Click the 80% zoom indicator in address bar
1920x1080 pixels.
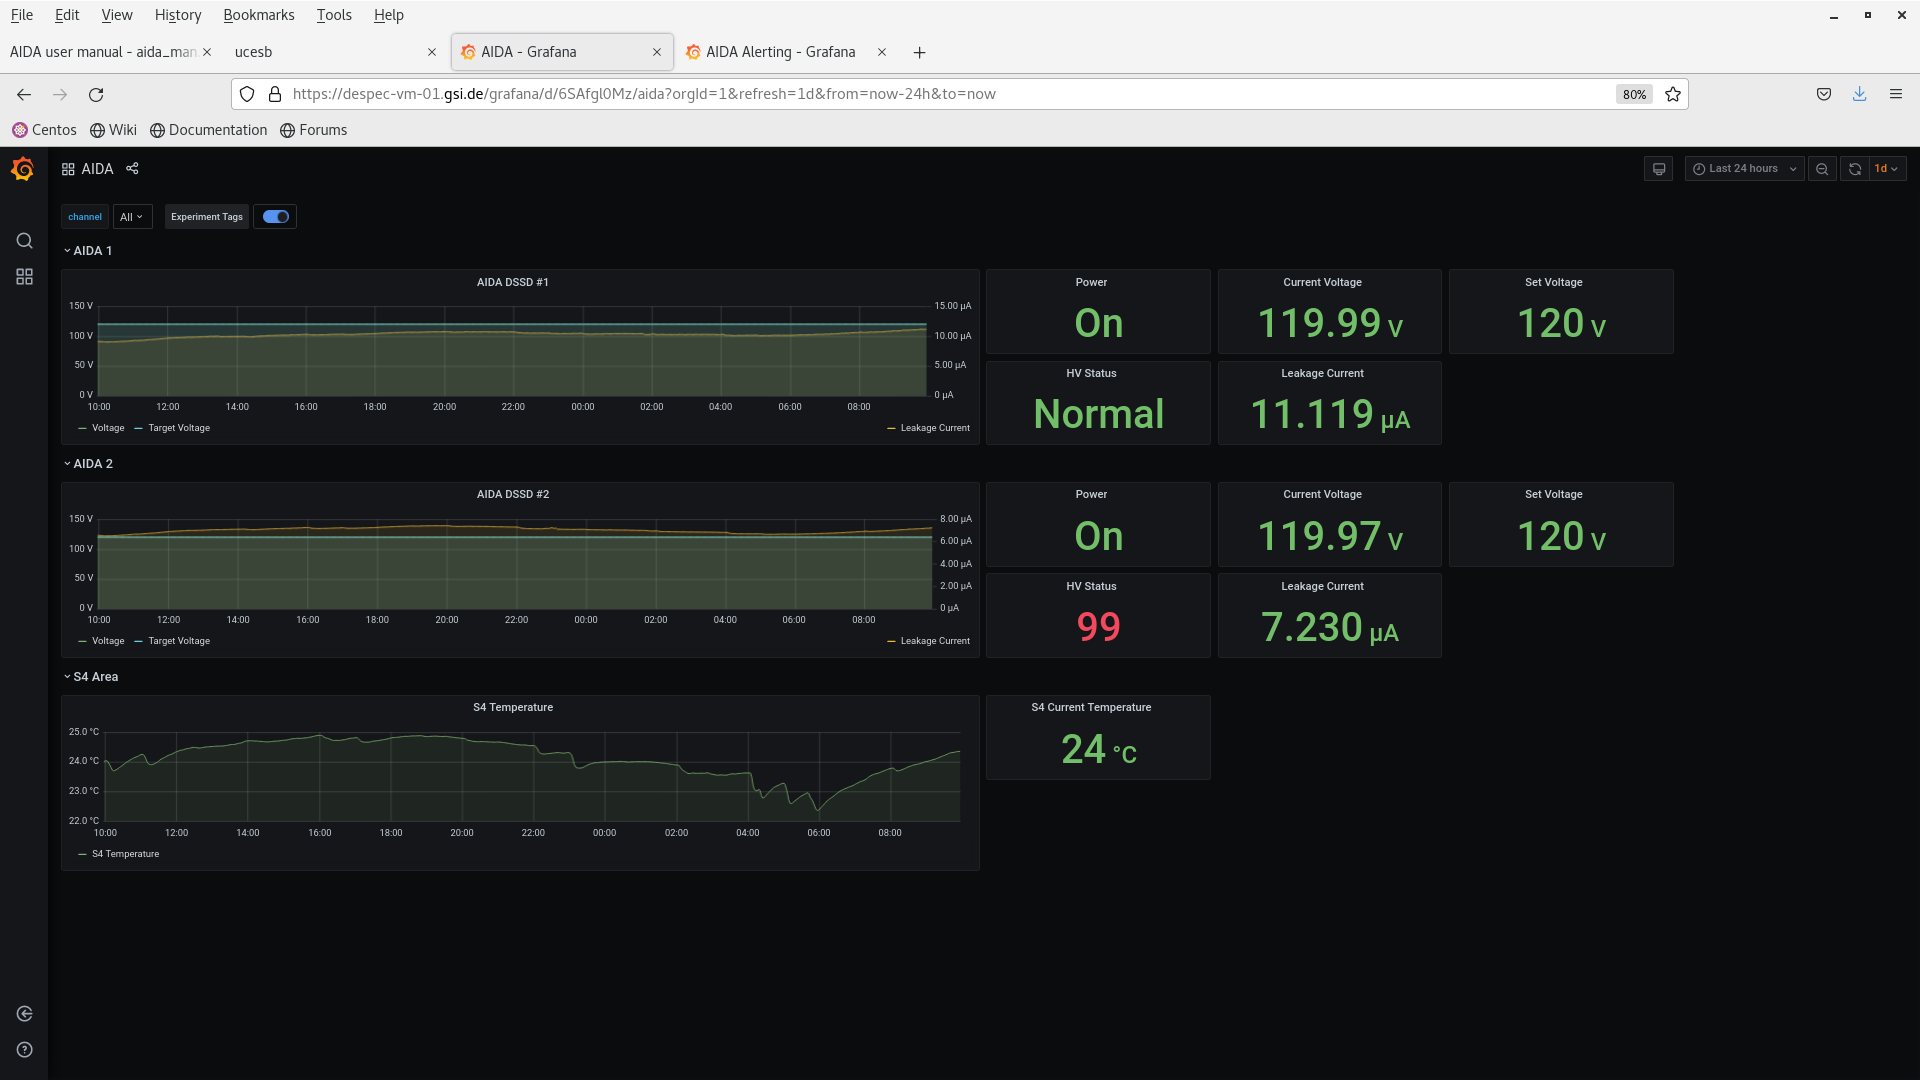(x=1634, y=94)
